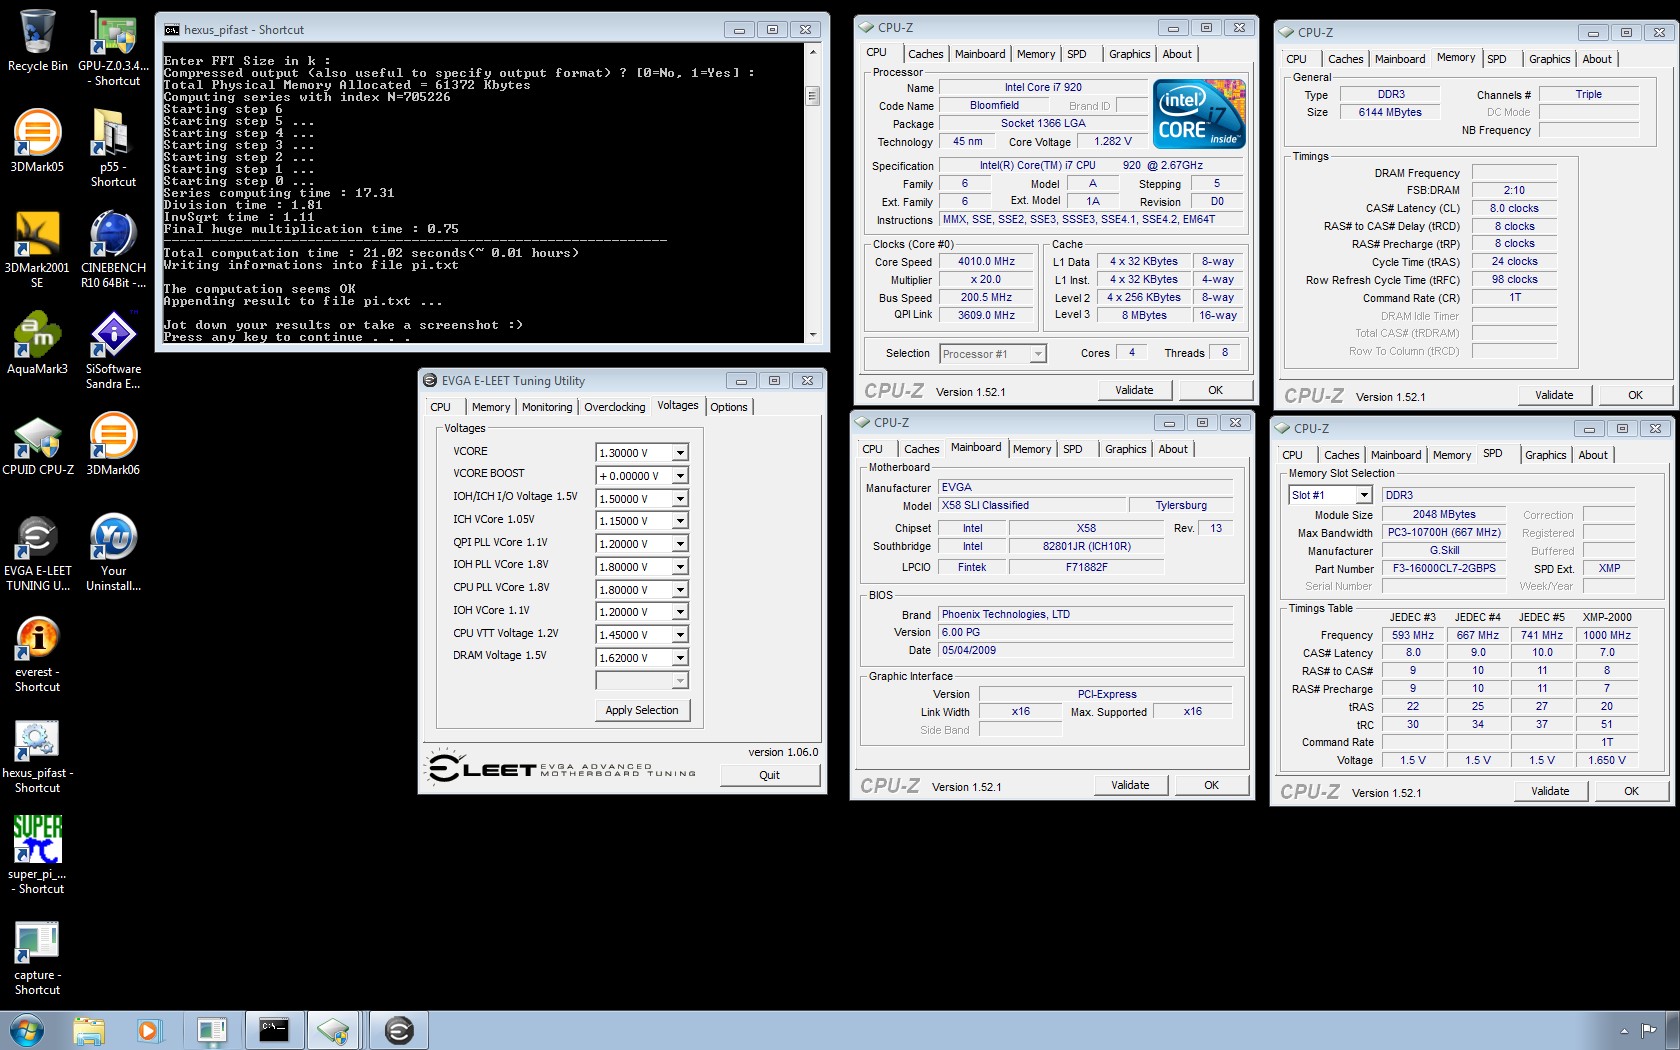Launch the 3DMark06 desktop icon
The width and height of the screenshot is (1680, 1050).
(113, 445)
